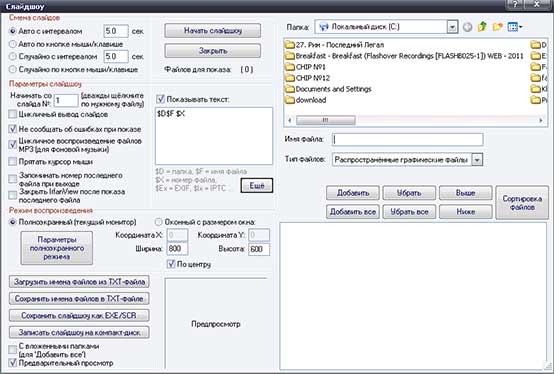
Task: Click the 'Высота' height field
Action: [x=259, y=249]
